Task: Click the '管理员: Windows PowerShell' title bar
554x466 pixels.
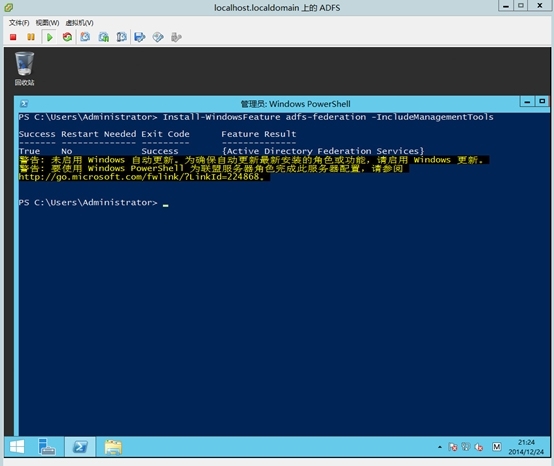Action: (x=295, y=104)
